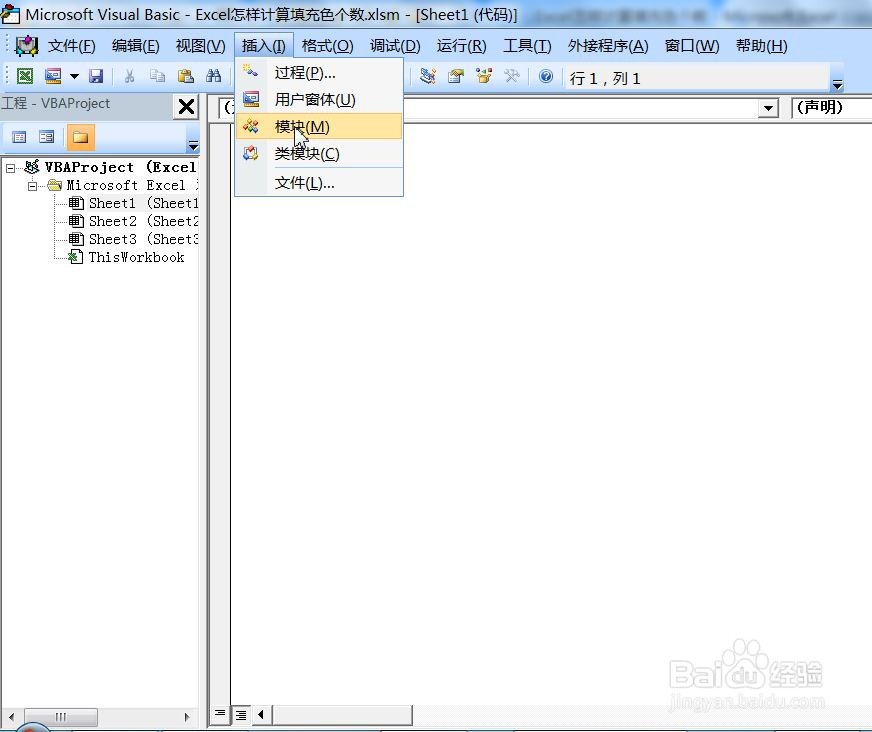Close the VBAProject explorer panel
The width and height of the screenshot is (872, 732).
click(186, 106)
